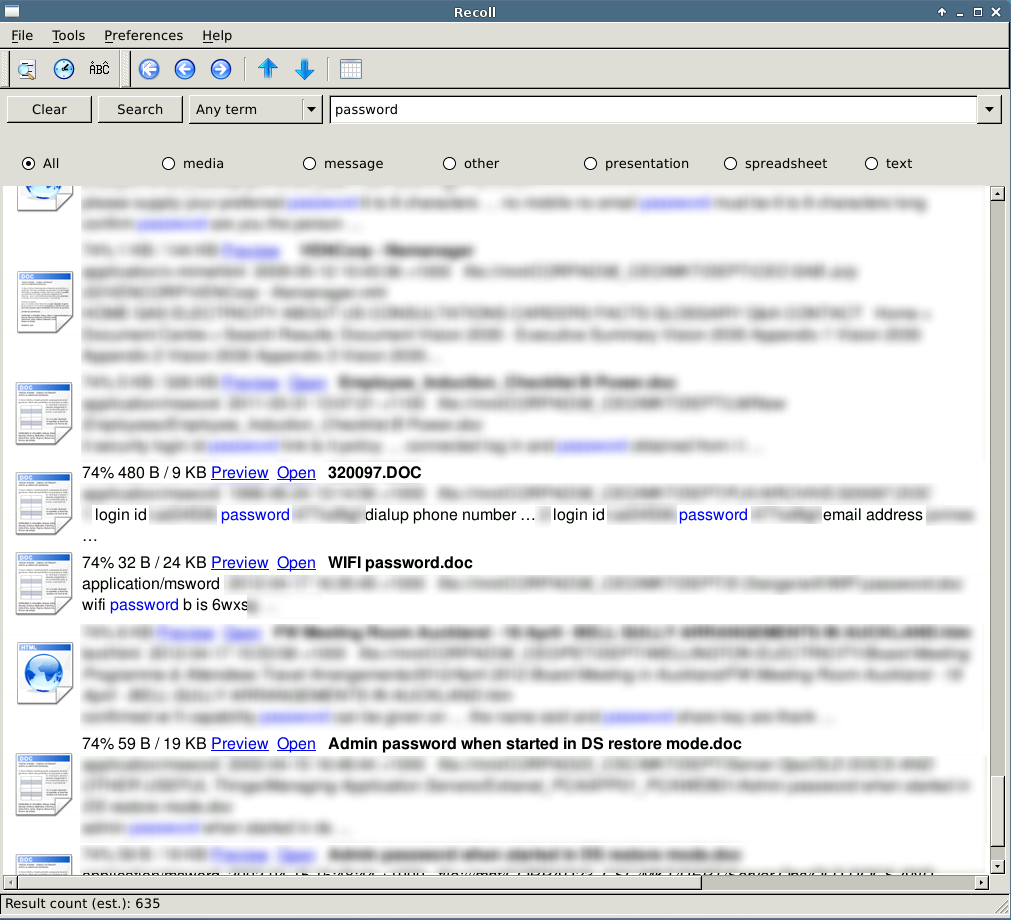Screen dimensions: 1011x920
Task: Click the horizontal scrollbar thumb
Action: [x=360, y=882]
